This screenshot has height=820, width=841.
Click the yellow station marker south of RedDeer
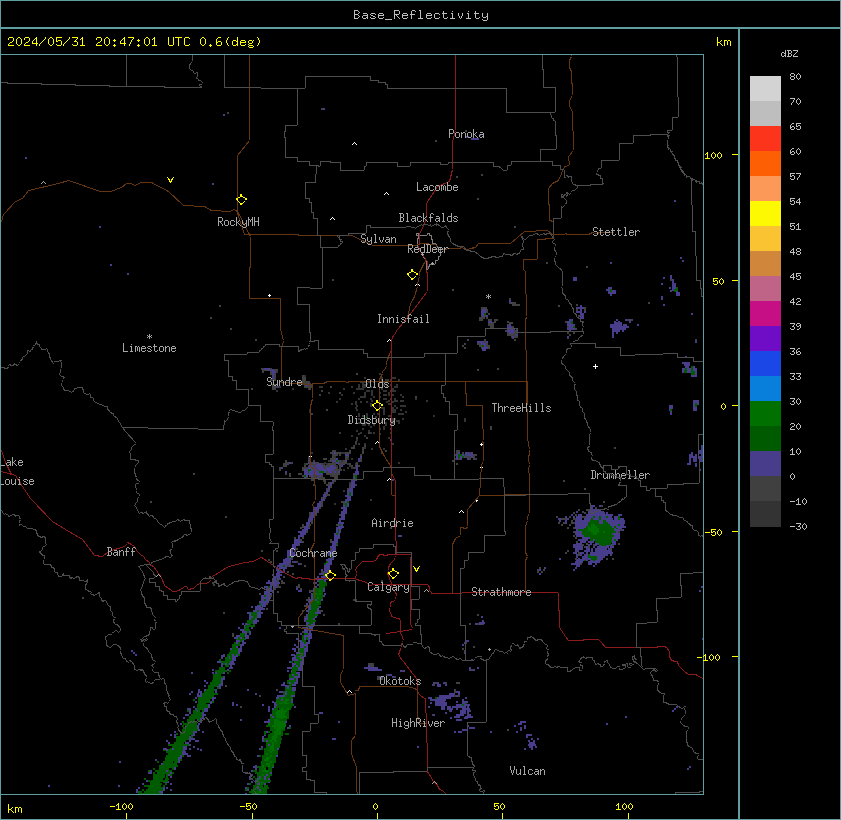[412, 275]
